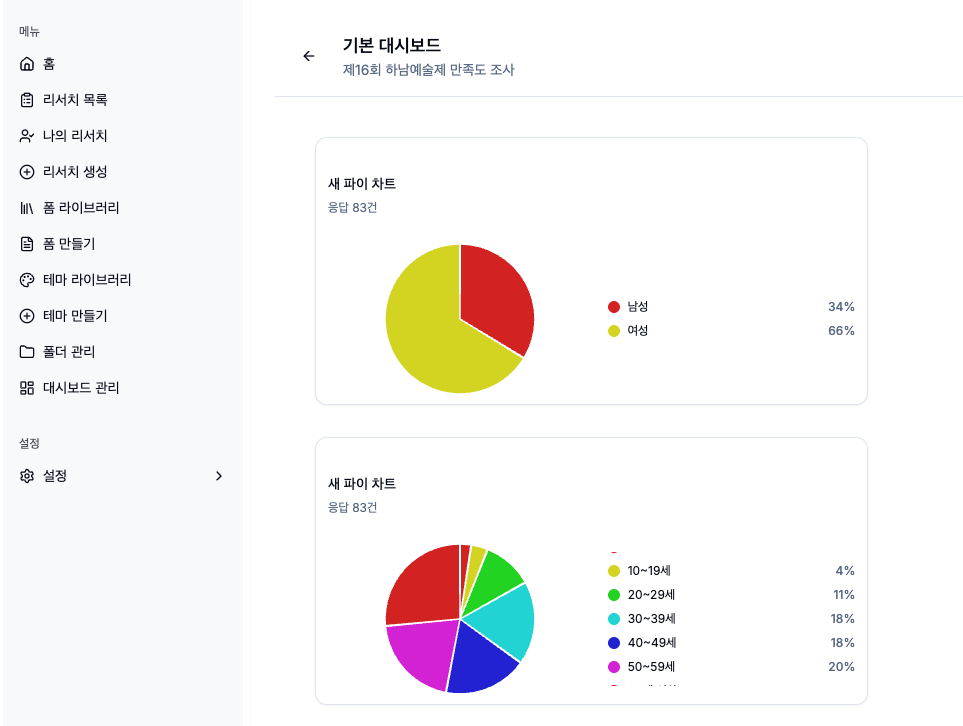Click the blue 40~49세 legend swatch
The image size is (963, 726).
pos(614,643)
